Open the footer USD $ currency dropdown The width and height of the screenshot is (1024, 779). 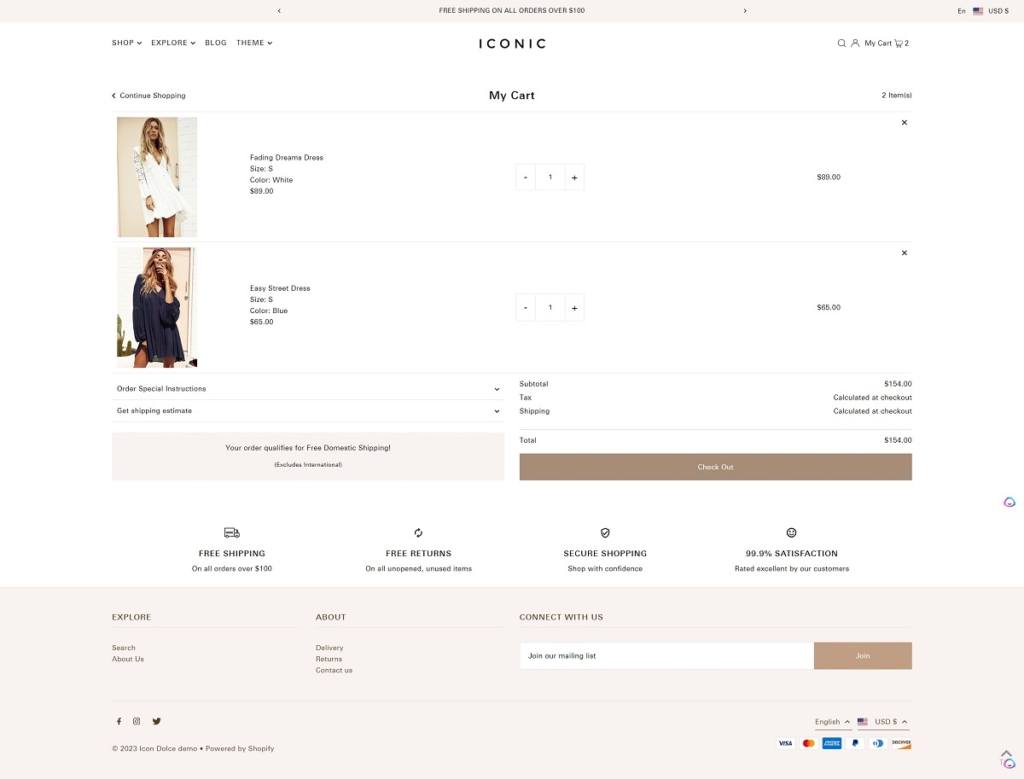pyautogui.click(x=884, y=722)
